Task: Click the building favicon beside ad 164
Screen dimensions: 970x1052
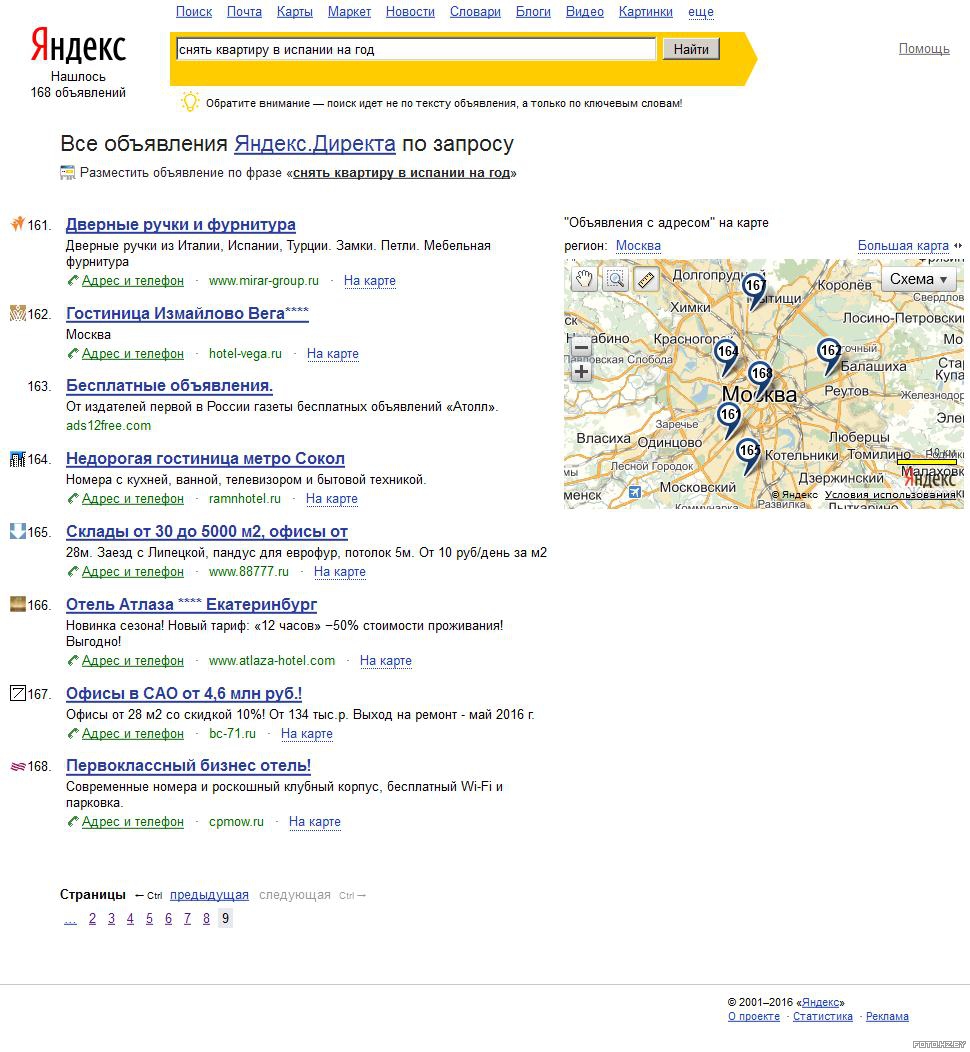Action: [x=17, y=458]
